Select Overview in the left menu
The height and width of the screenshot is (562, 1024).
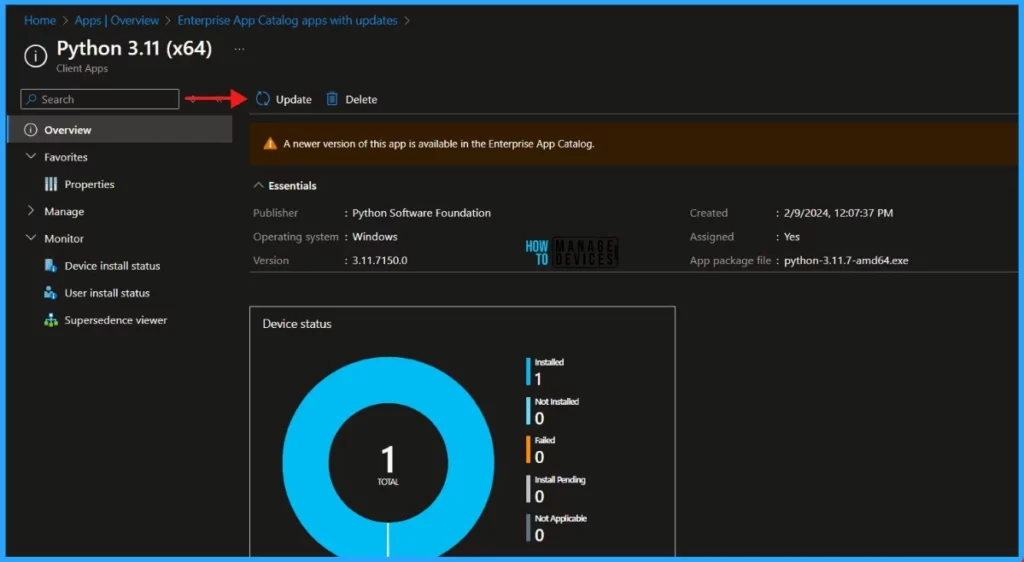tap(120, 129)
